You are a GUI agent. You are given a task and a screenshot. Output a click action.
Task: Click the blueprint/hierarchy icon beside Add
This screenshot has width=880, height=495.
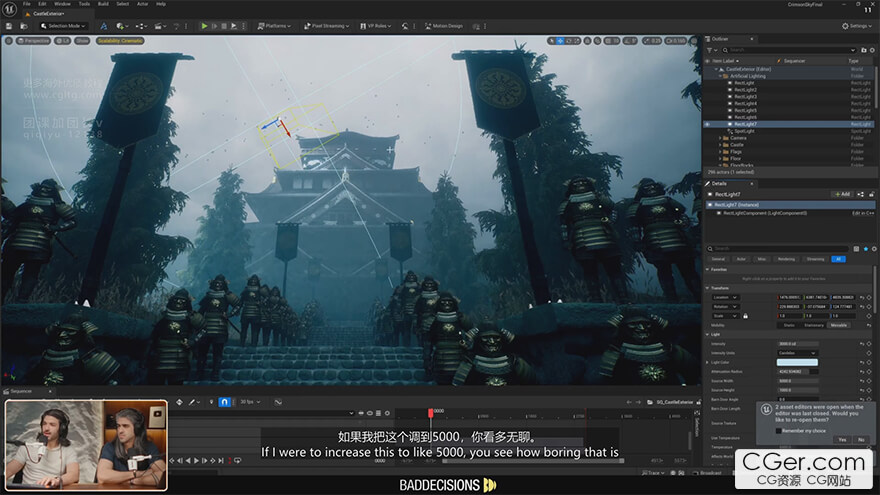[860, 194]
